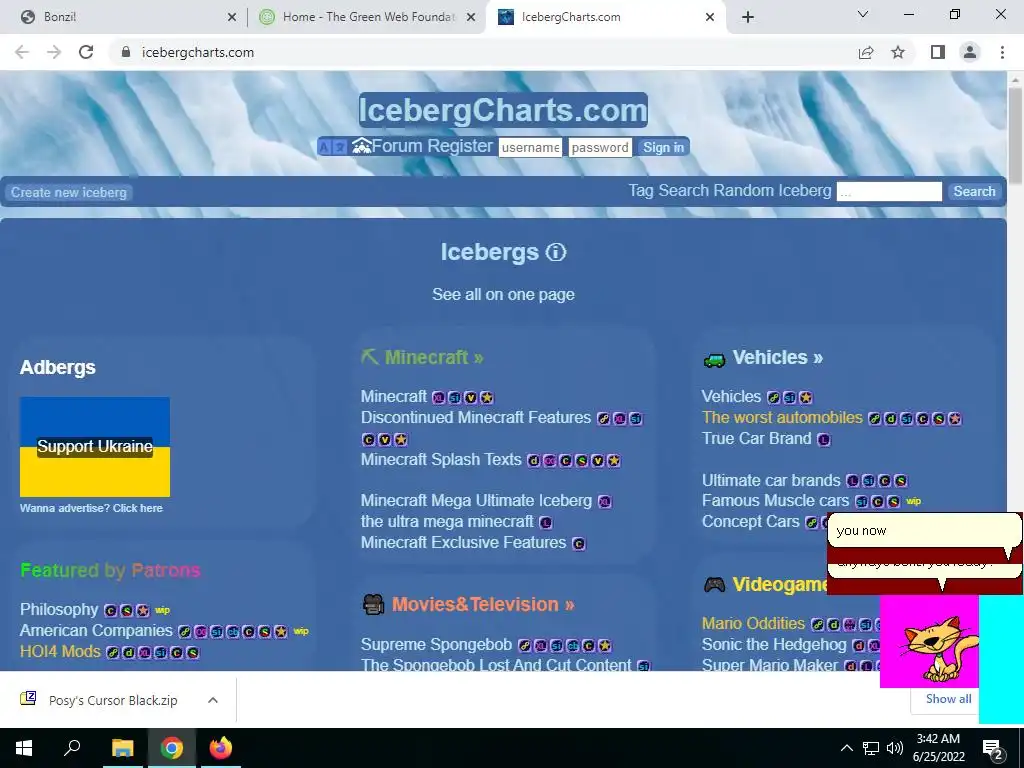Open Movies&Television » category
The width and height of the screenshot is (1024, 768).
pos(483,604)
